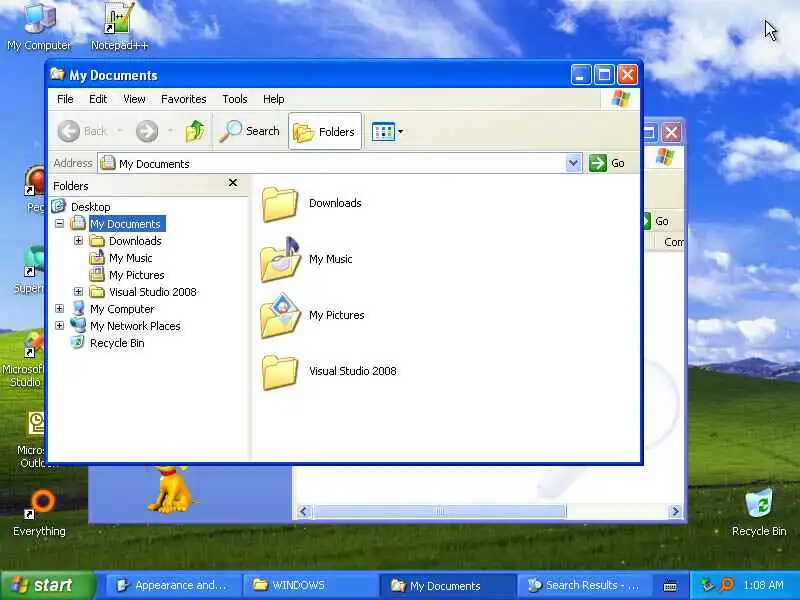This screenshot has width=800, height=600.
Task: Click the Microsoft Outlook desktop shortcut
Action: (36, 440)
